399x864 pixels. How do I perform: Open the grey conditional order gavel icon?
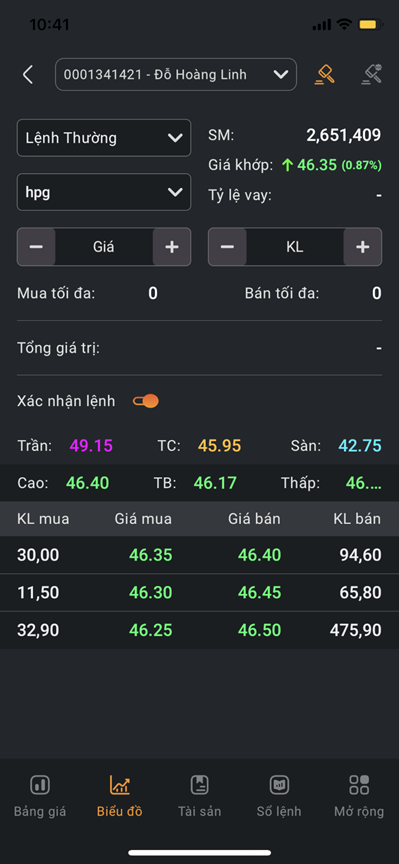[x=371, y=74]
